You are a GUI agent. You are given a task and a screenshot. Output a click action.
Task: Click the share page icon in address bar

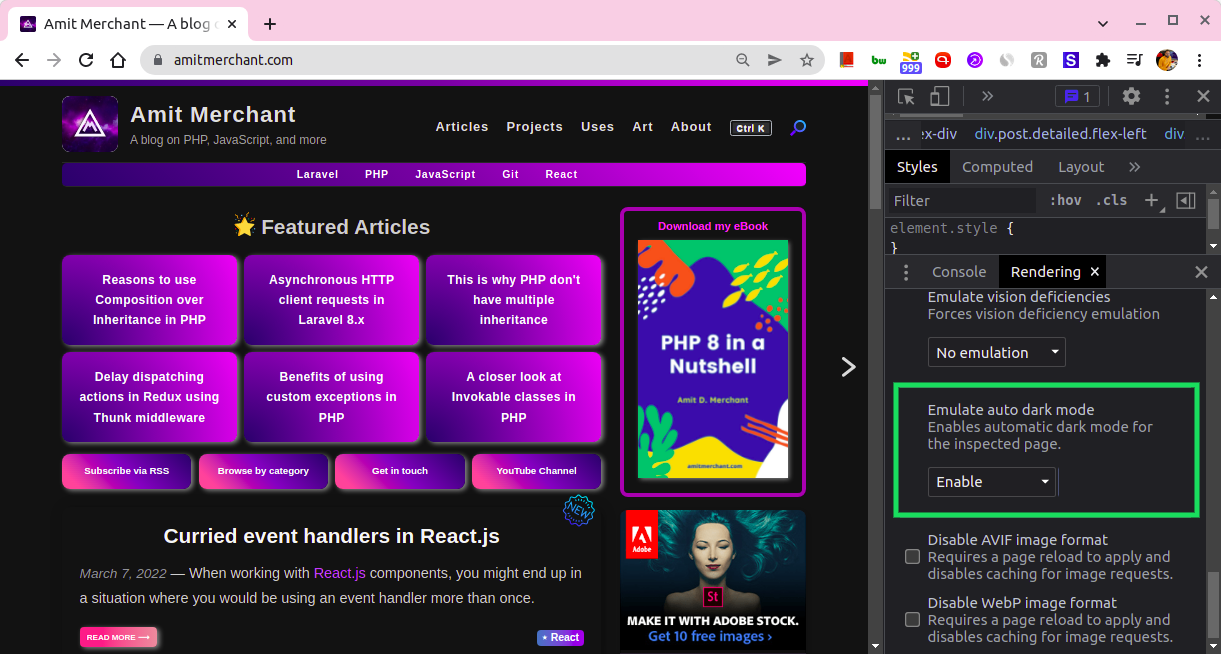pos(775,60)
